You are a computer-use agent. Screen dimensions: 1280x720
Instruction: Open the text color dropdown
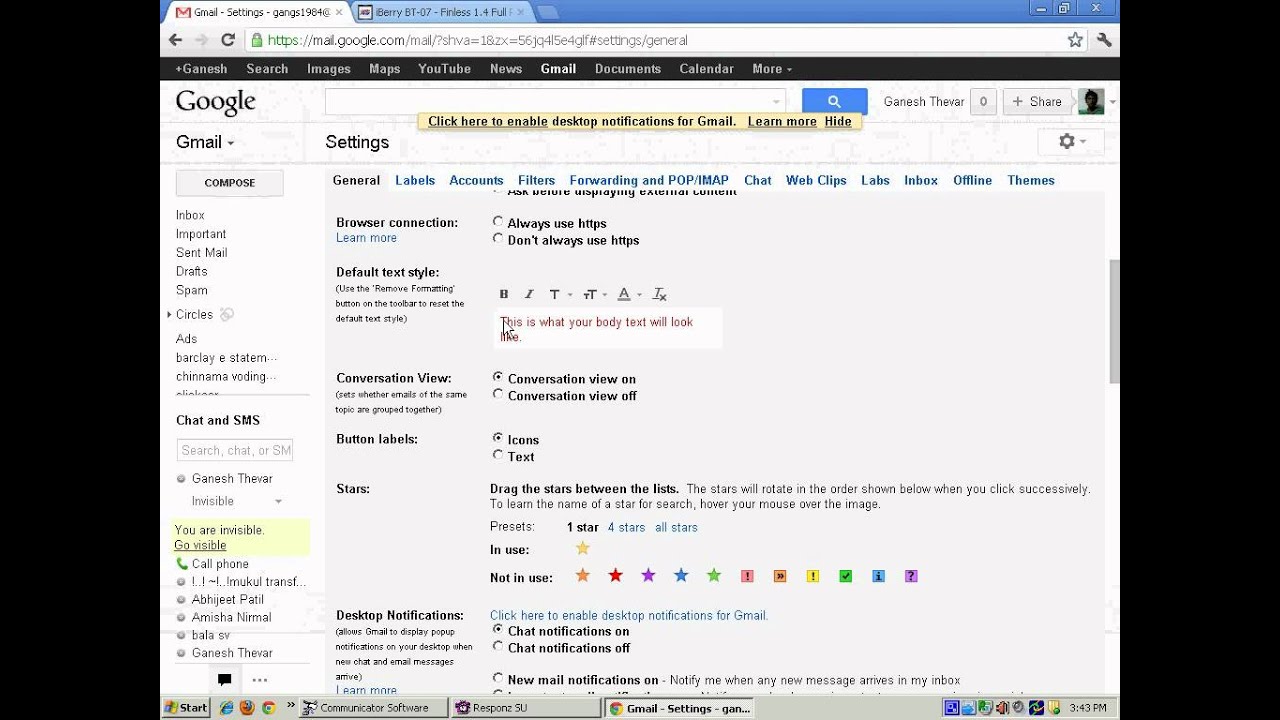629,294
